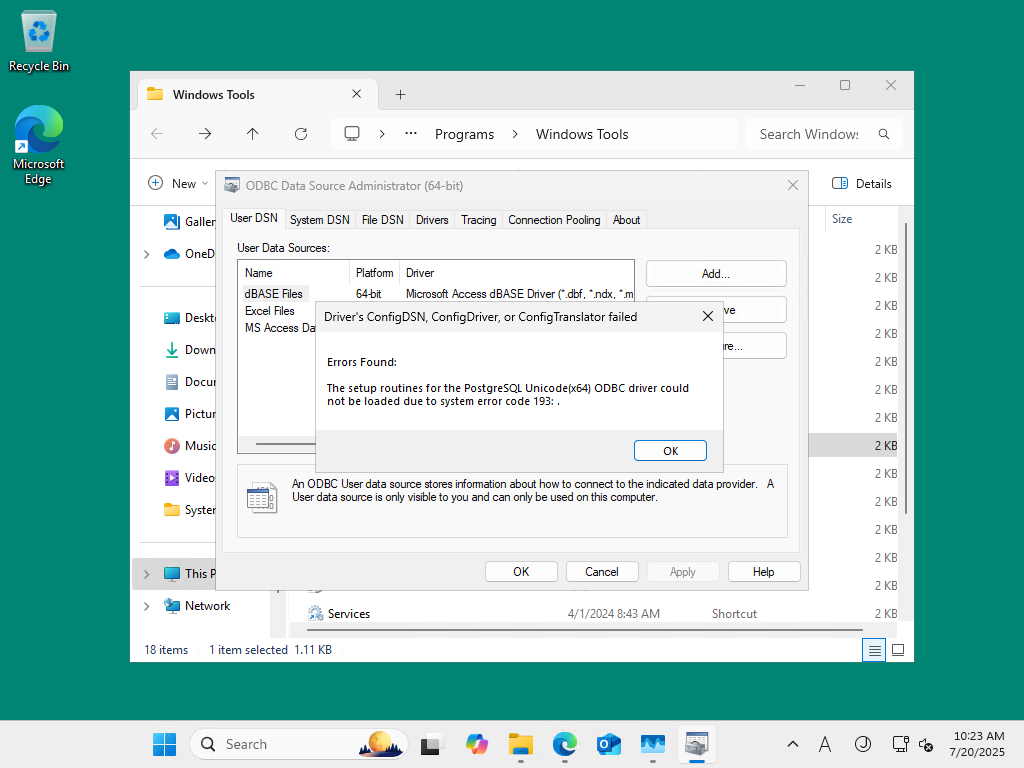The width and height of the screenshot is (1024, 768).
Task: Select the Drivers tab
Action: click(x=432, y=220)
